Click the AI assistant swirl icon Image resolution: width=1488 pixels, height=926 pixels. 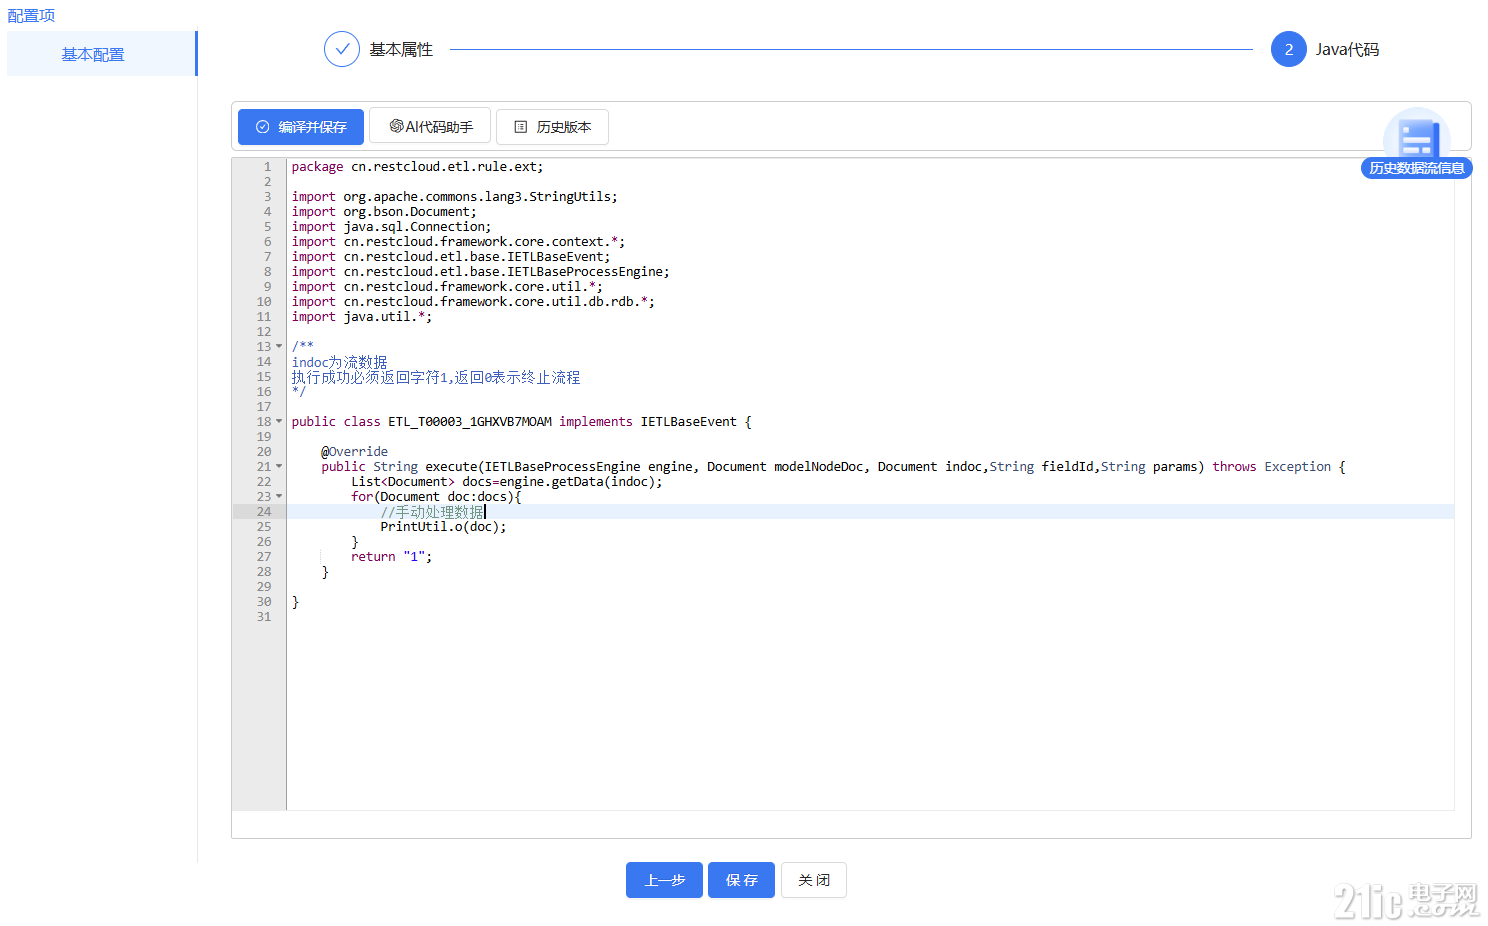(x=396, y=126)
